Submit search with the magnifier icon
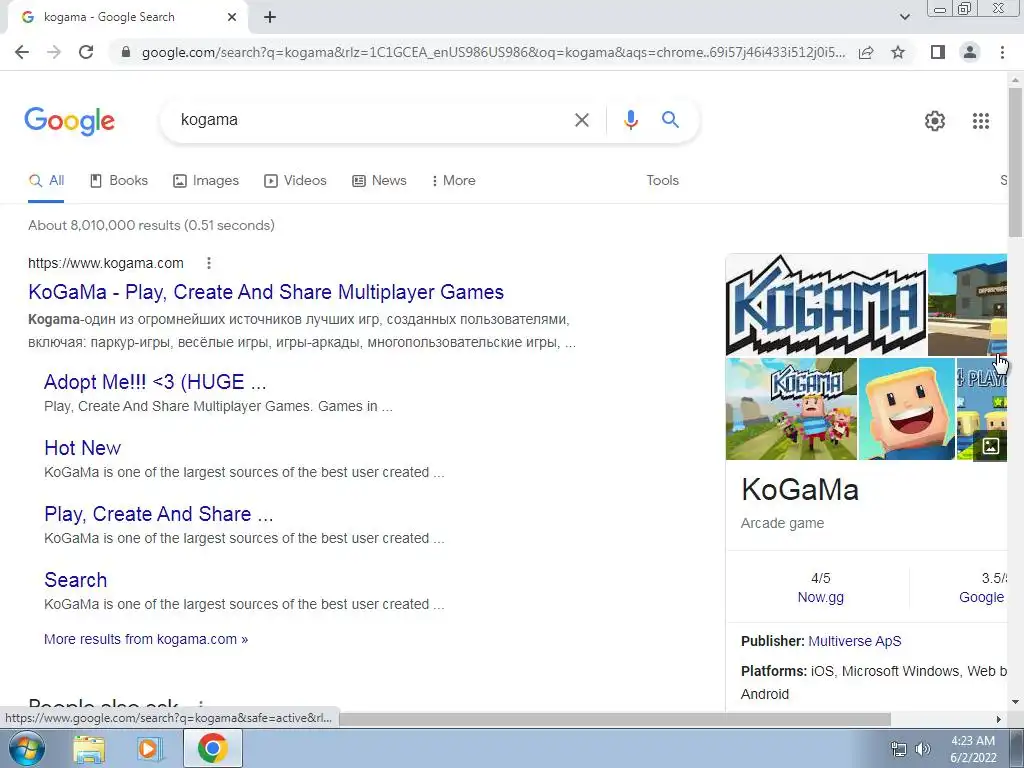1024x768 pixels. click(x=670, y=120)
